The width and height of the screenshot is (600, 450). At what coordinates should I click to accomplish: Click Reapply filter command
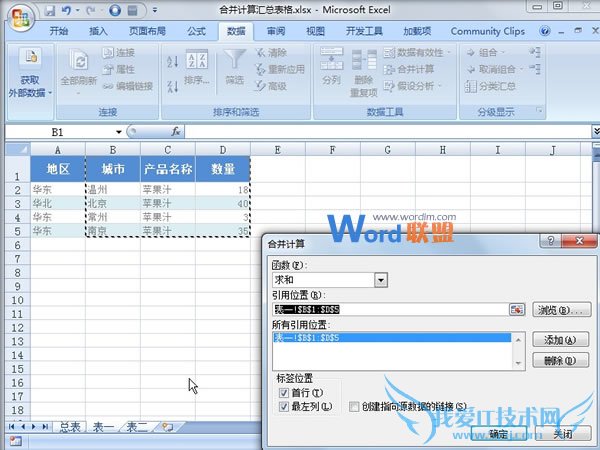coord(280,69)
